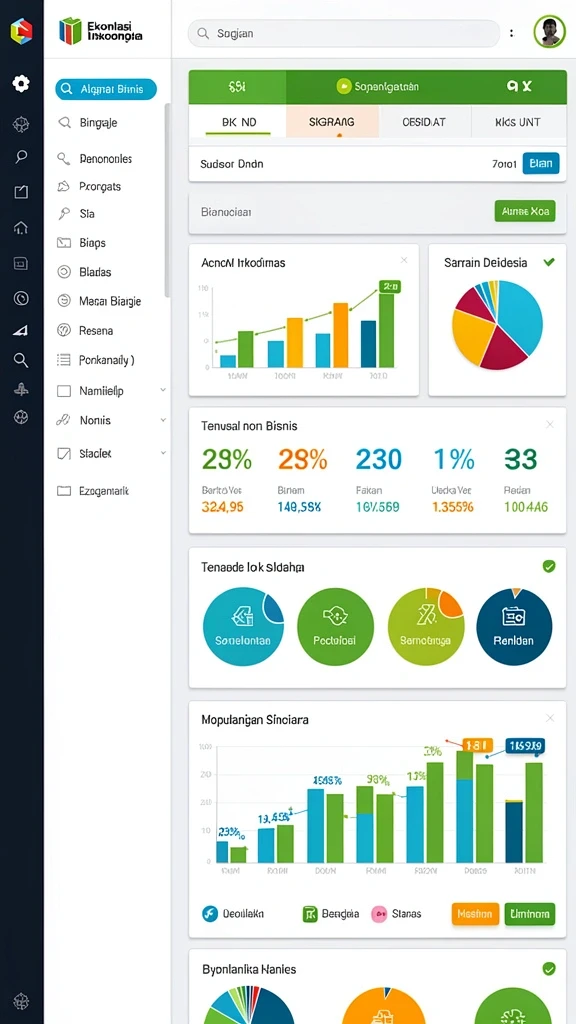576x1024 pixels.
Task: Open the settings gear in dark sidebar
Action: [21, 83]
